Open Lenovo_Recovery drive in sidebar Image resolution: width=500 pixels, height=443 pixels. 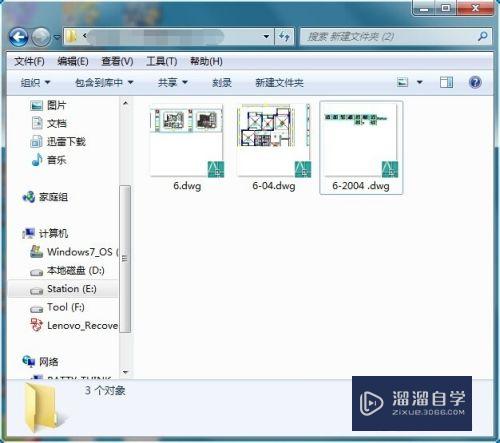(x=82, y=325)
